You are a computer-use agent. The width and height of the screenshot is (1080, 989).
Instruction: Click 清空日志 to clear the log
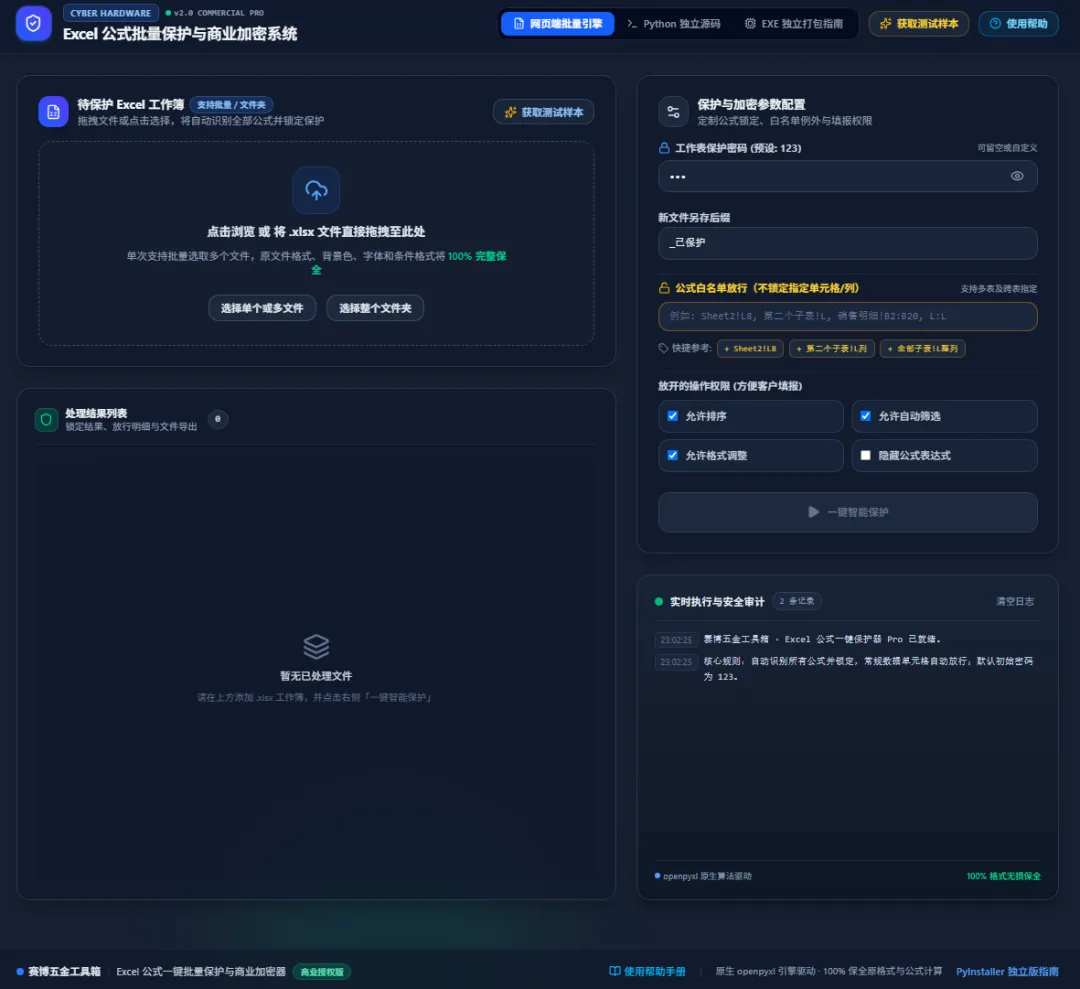[1015, 601]
